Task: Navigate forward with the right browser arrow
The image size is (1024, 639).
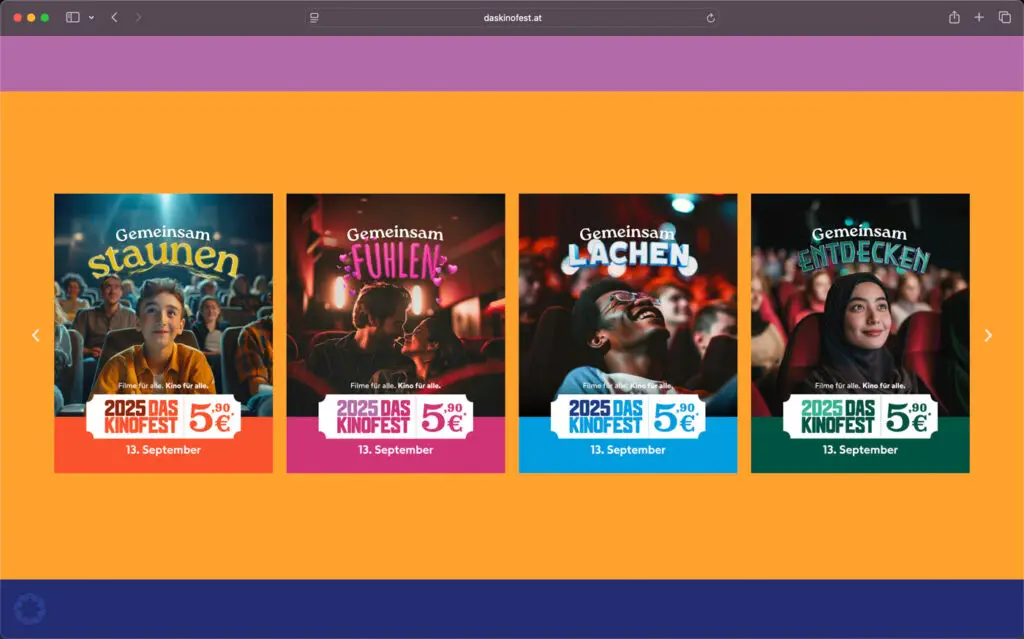Action: point(139,16)
